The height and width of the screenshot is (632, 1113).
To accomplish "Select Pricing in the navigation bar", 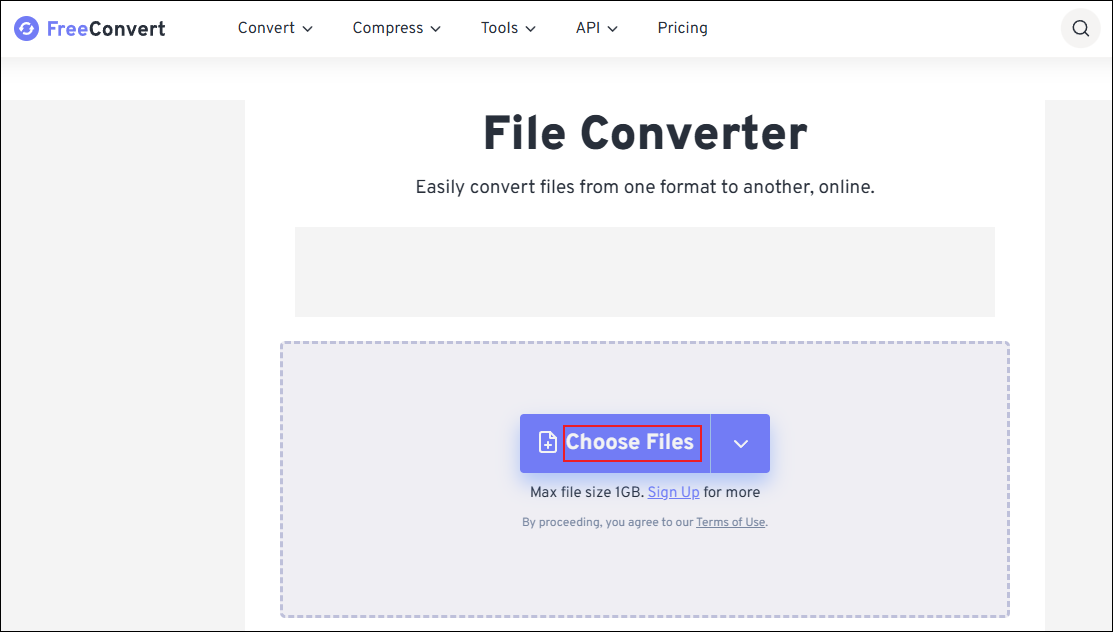I will click(682, 28).
